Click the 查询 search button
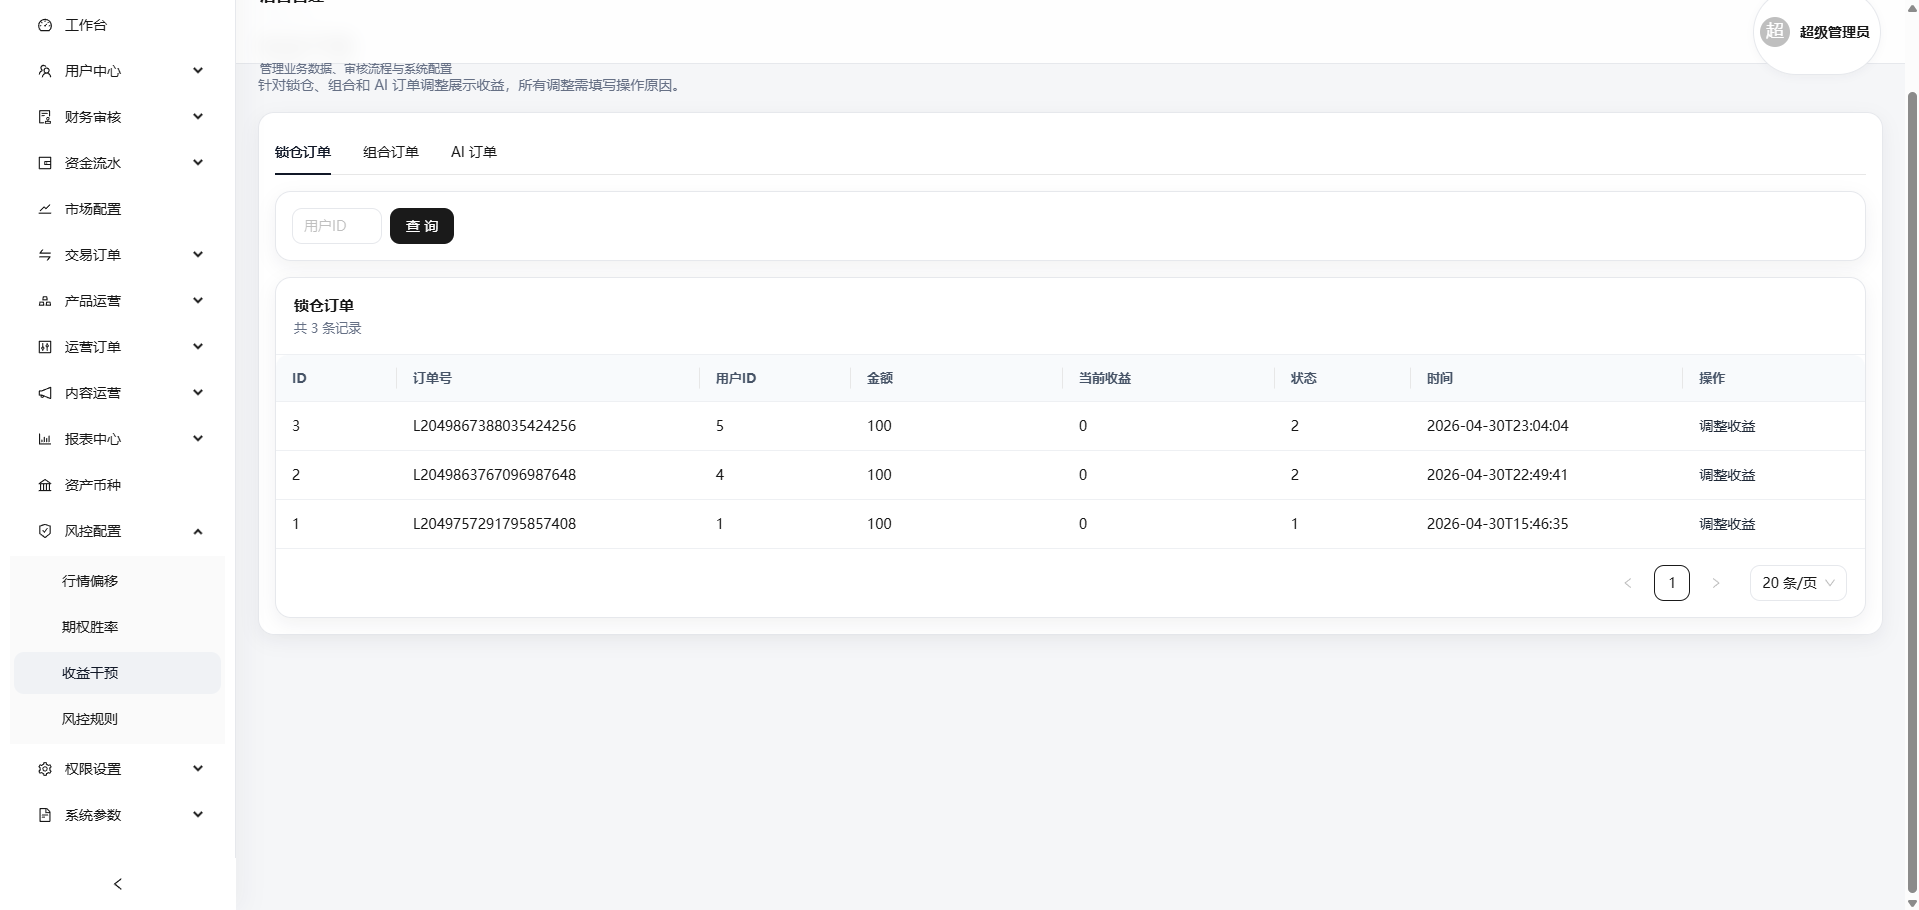 (x=422, y=226)
